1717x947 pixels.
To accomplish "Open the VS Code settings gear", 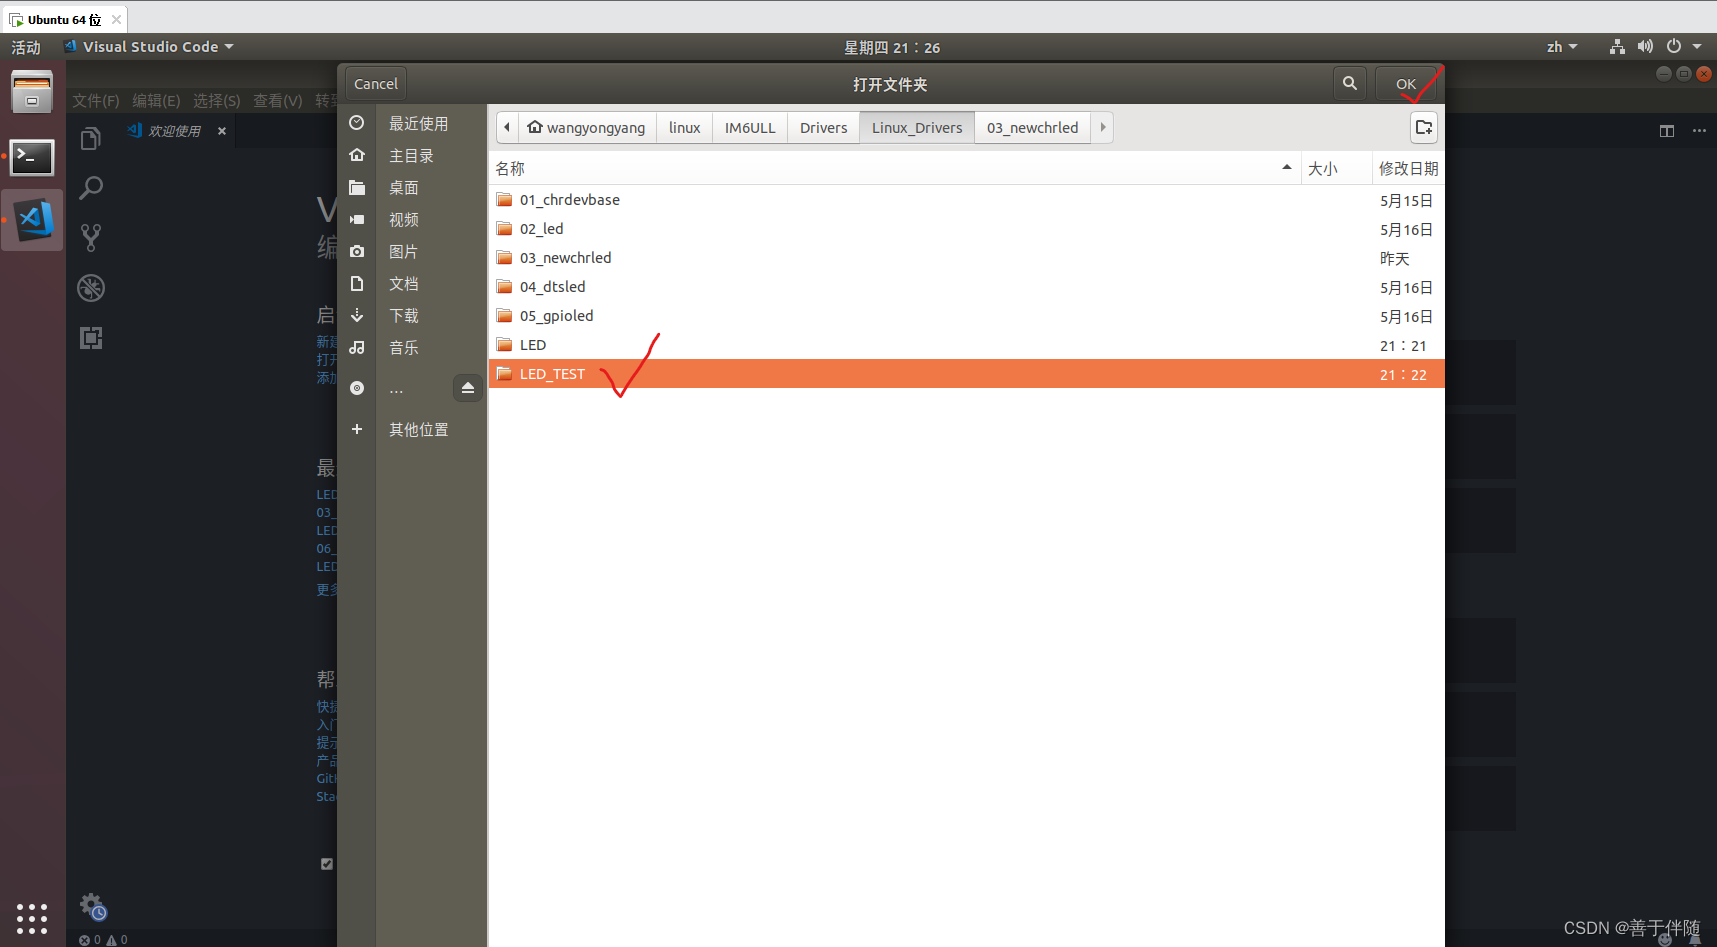I will [92, 906].
